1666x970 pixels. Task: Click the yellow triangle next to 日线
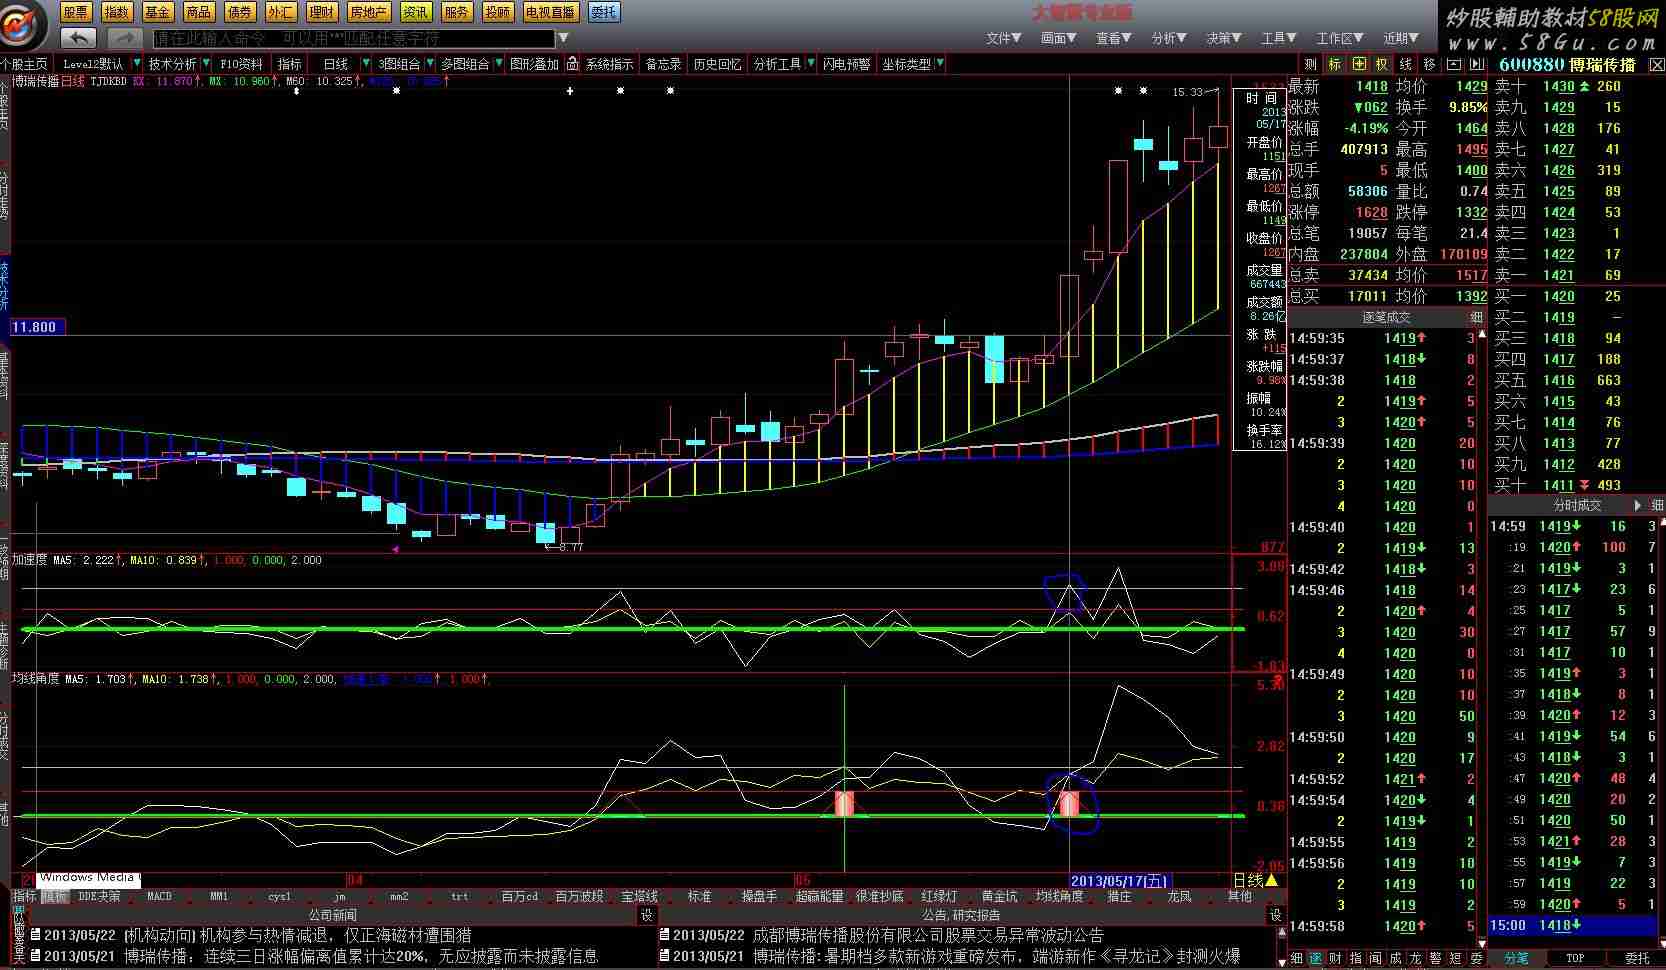coord(1272,880)
